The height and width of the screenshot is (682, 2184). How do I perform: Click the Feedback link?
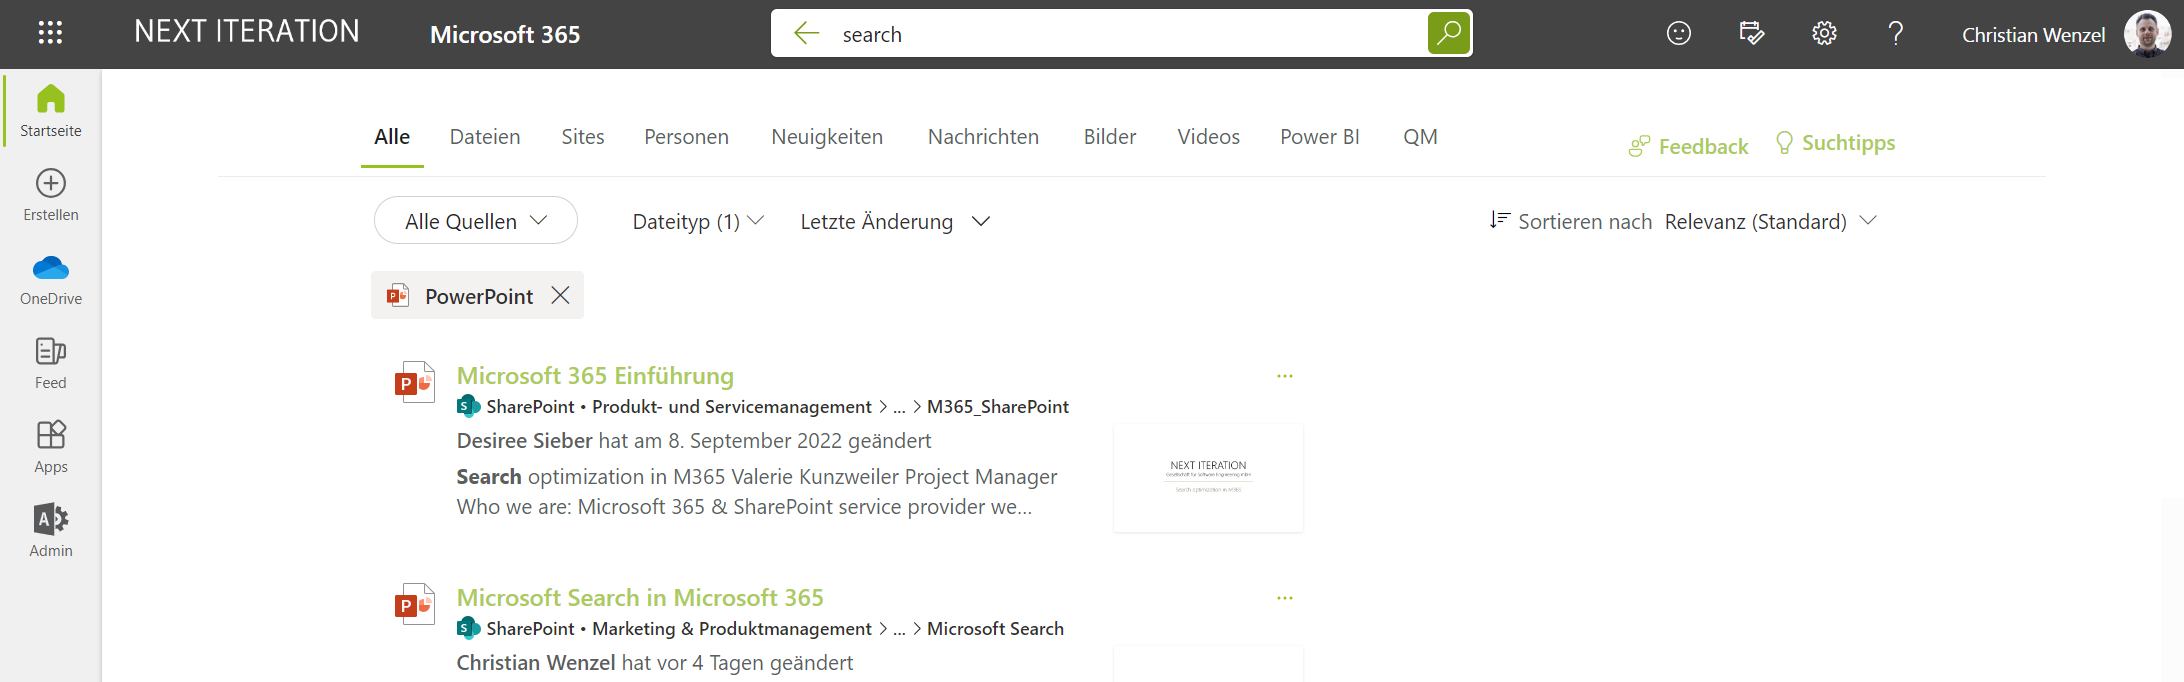pyautogui.click(x=1689, y=146)
